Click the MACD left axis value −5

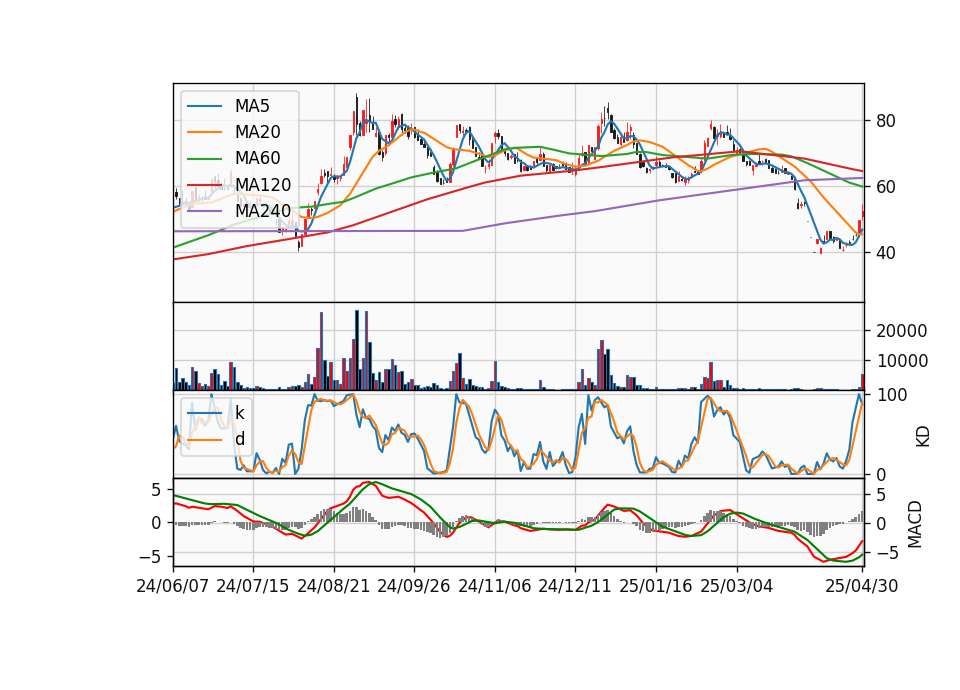point(150,557)
